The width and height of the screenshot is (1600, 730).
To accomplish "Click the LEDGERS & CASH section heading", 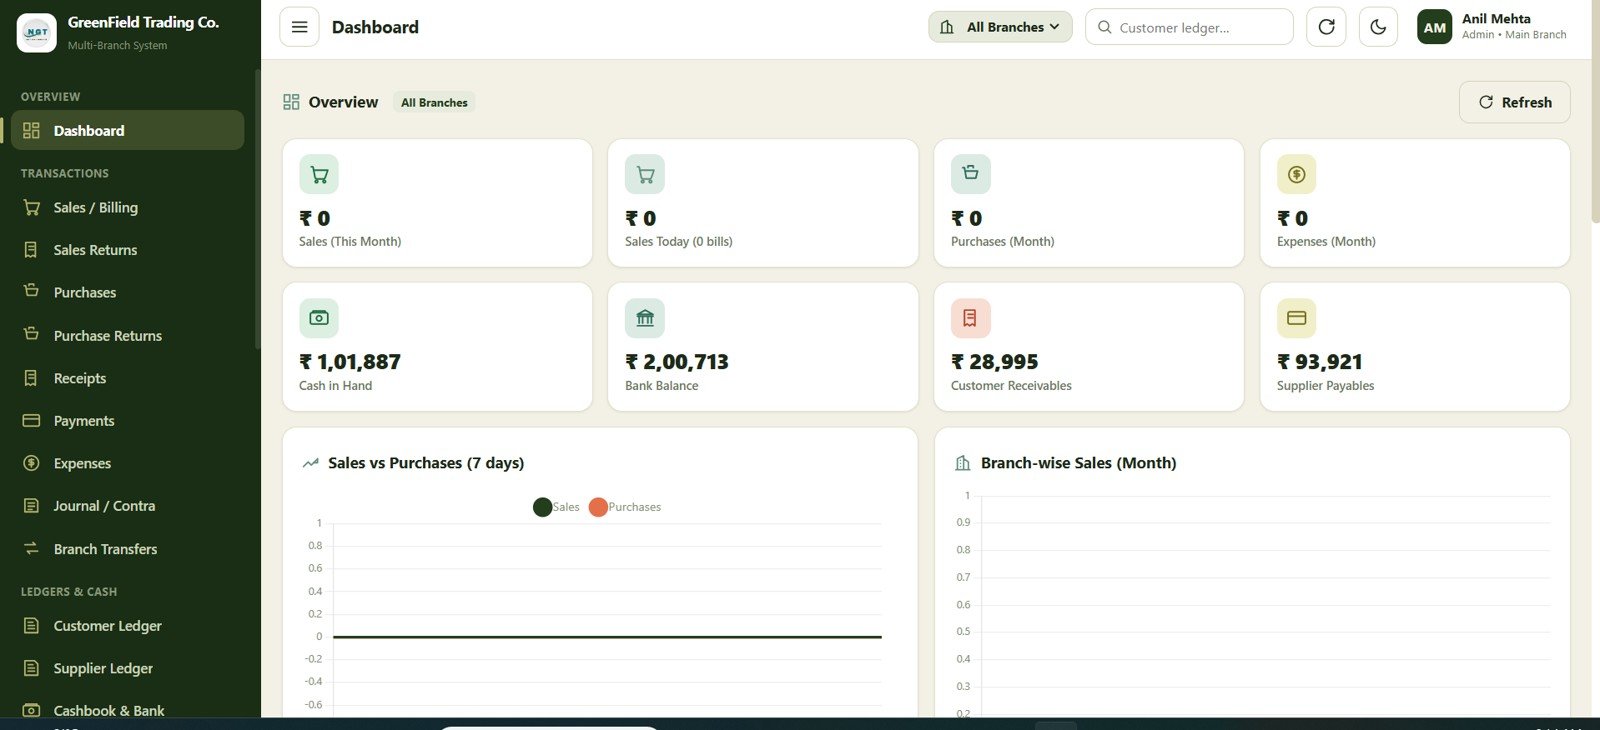I will (x=69, y=592).
